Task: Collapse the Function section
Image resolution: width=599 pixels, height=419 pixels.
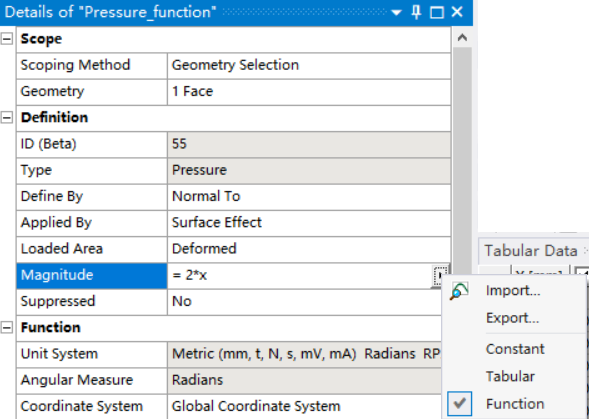Action: (7, 328)
